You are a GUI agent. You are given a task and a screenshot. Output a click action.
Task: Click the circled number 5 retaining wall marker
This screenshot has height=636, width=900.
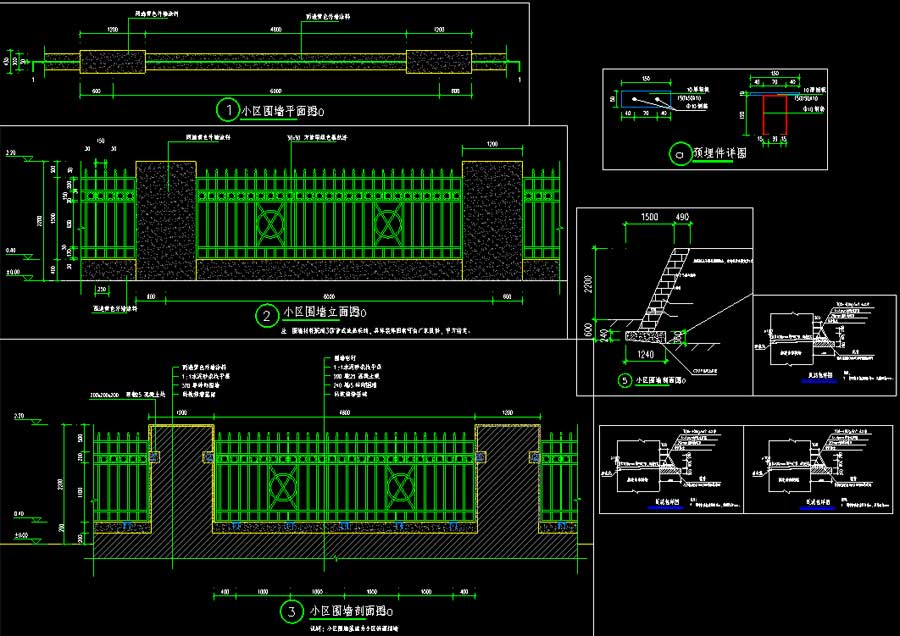click(625, 380)
